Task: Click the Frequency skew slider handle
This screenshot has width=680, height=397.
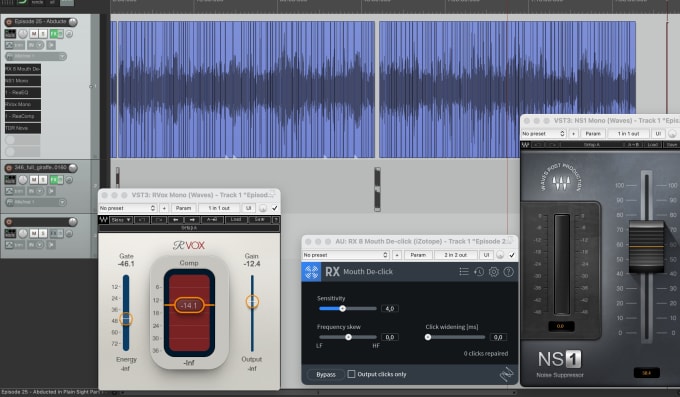Action: [348, 337]
